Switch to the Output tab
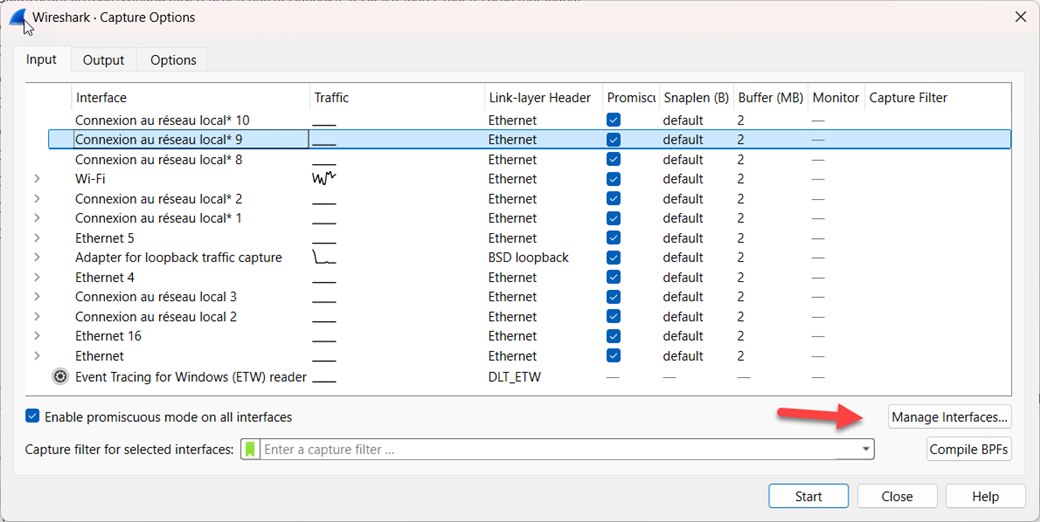 coord(103,60)
